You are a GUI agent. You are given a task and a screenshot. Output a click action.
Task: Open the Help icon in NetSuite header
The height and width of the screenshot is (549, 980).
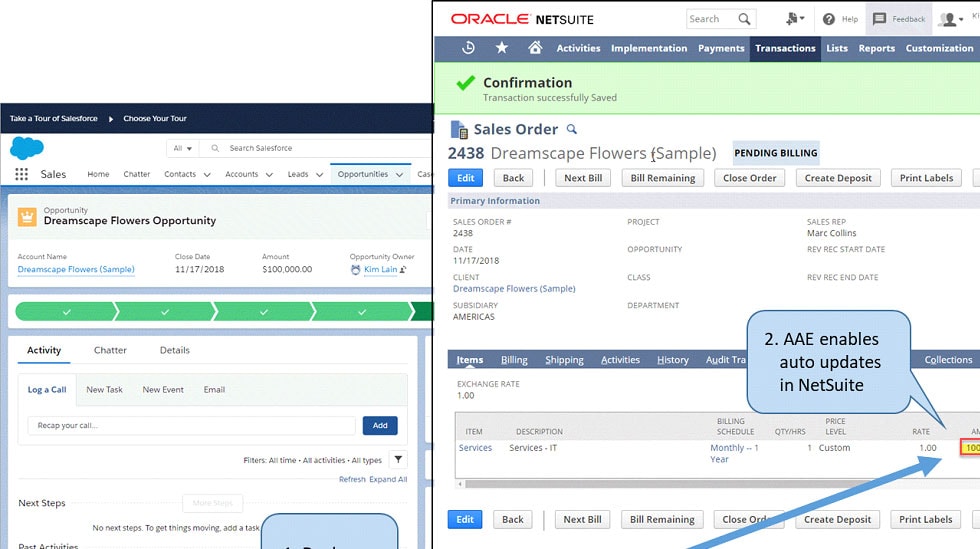(x=829, y=19)
